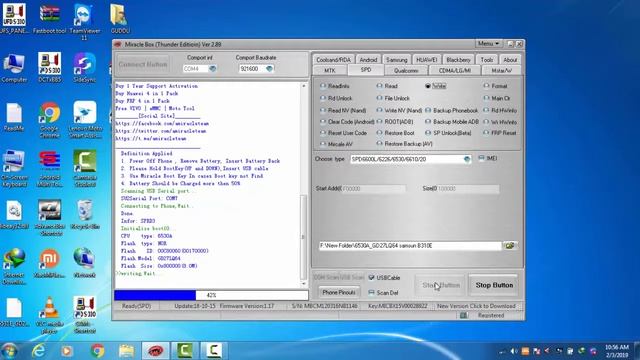
Task: Select the FRP Reset radio option
Action: (x=500, y=133)
